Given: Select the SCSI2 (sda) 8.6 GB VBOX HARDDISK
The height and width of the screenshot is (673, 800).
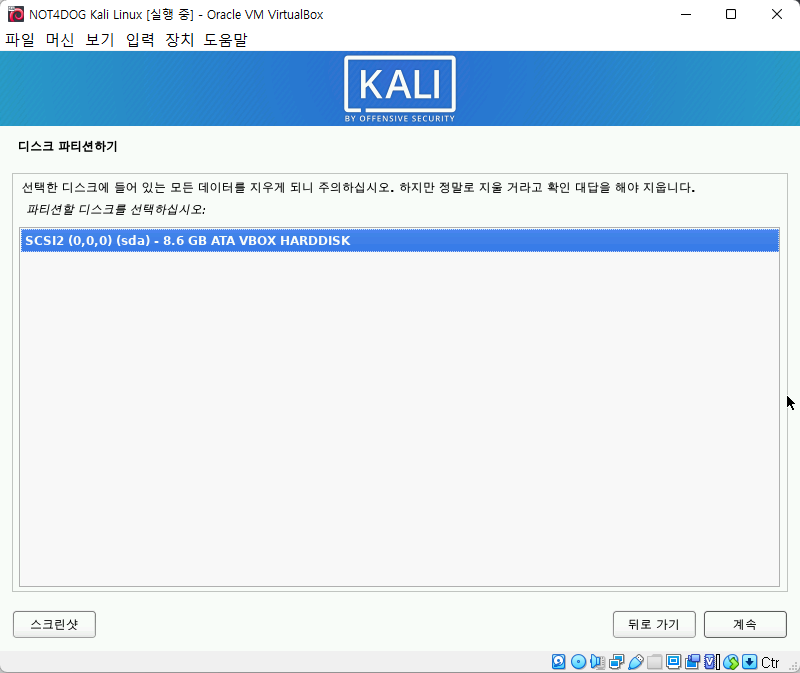Looking at the screenshot, I should (x=400, y=240).
